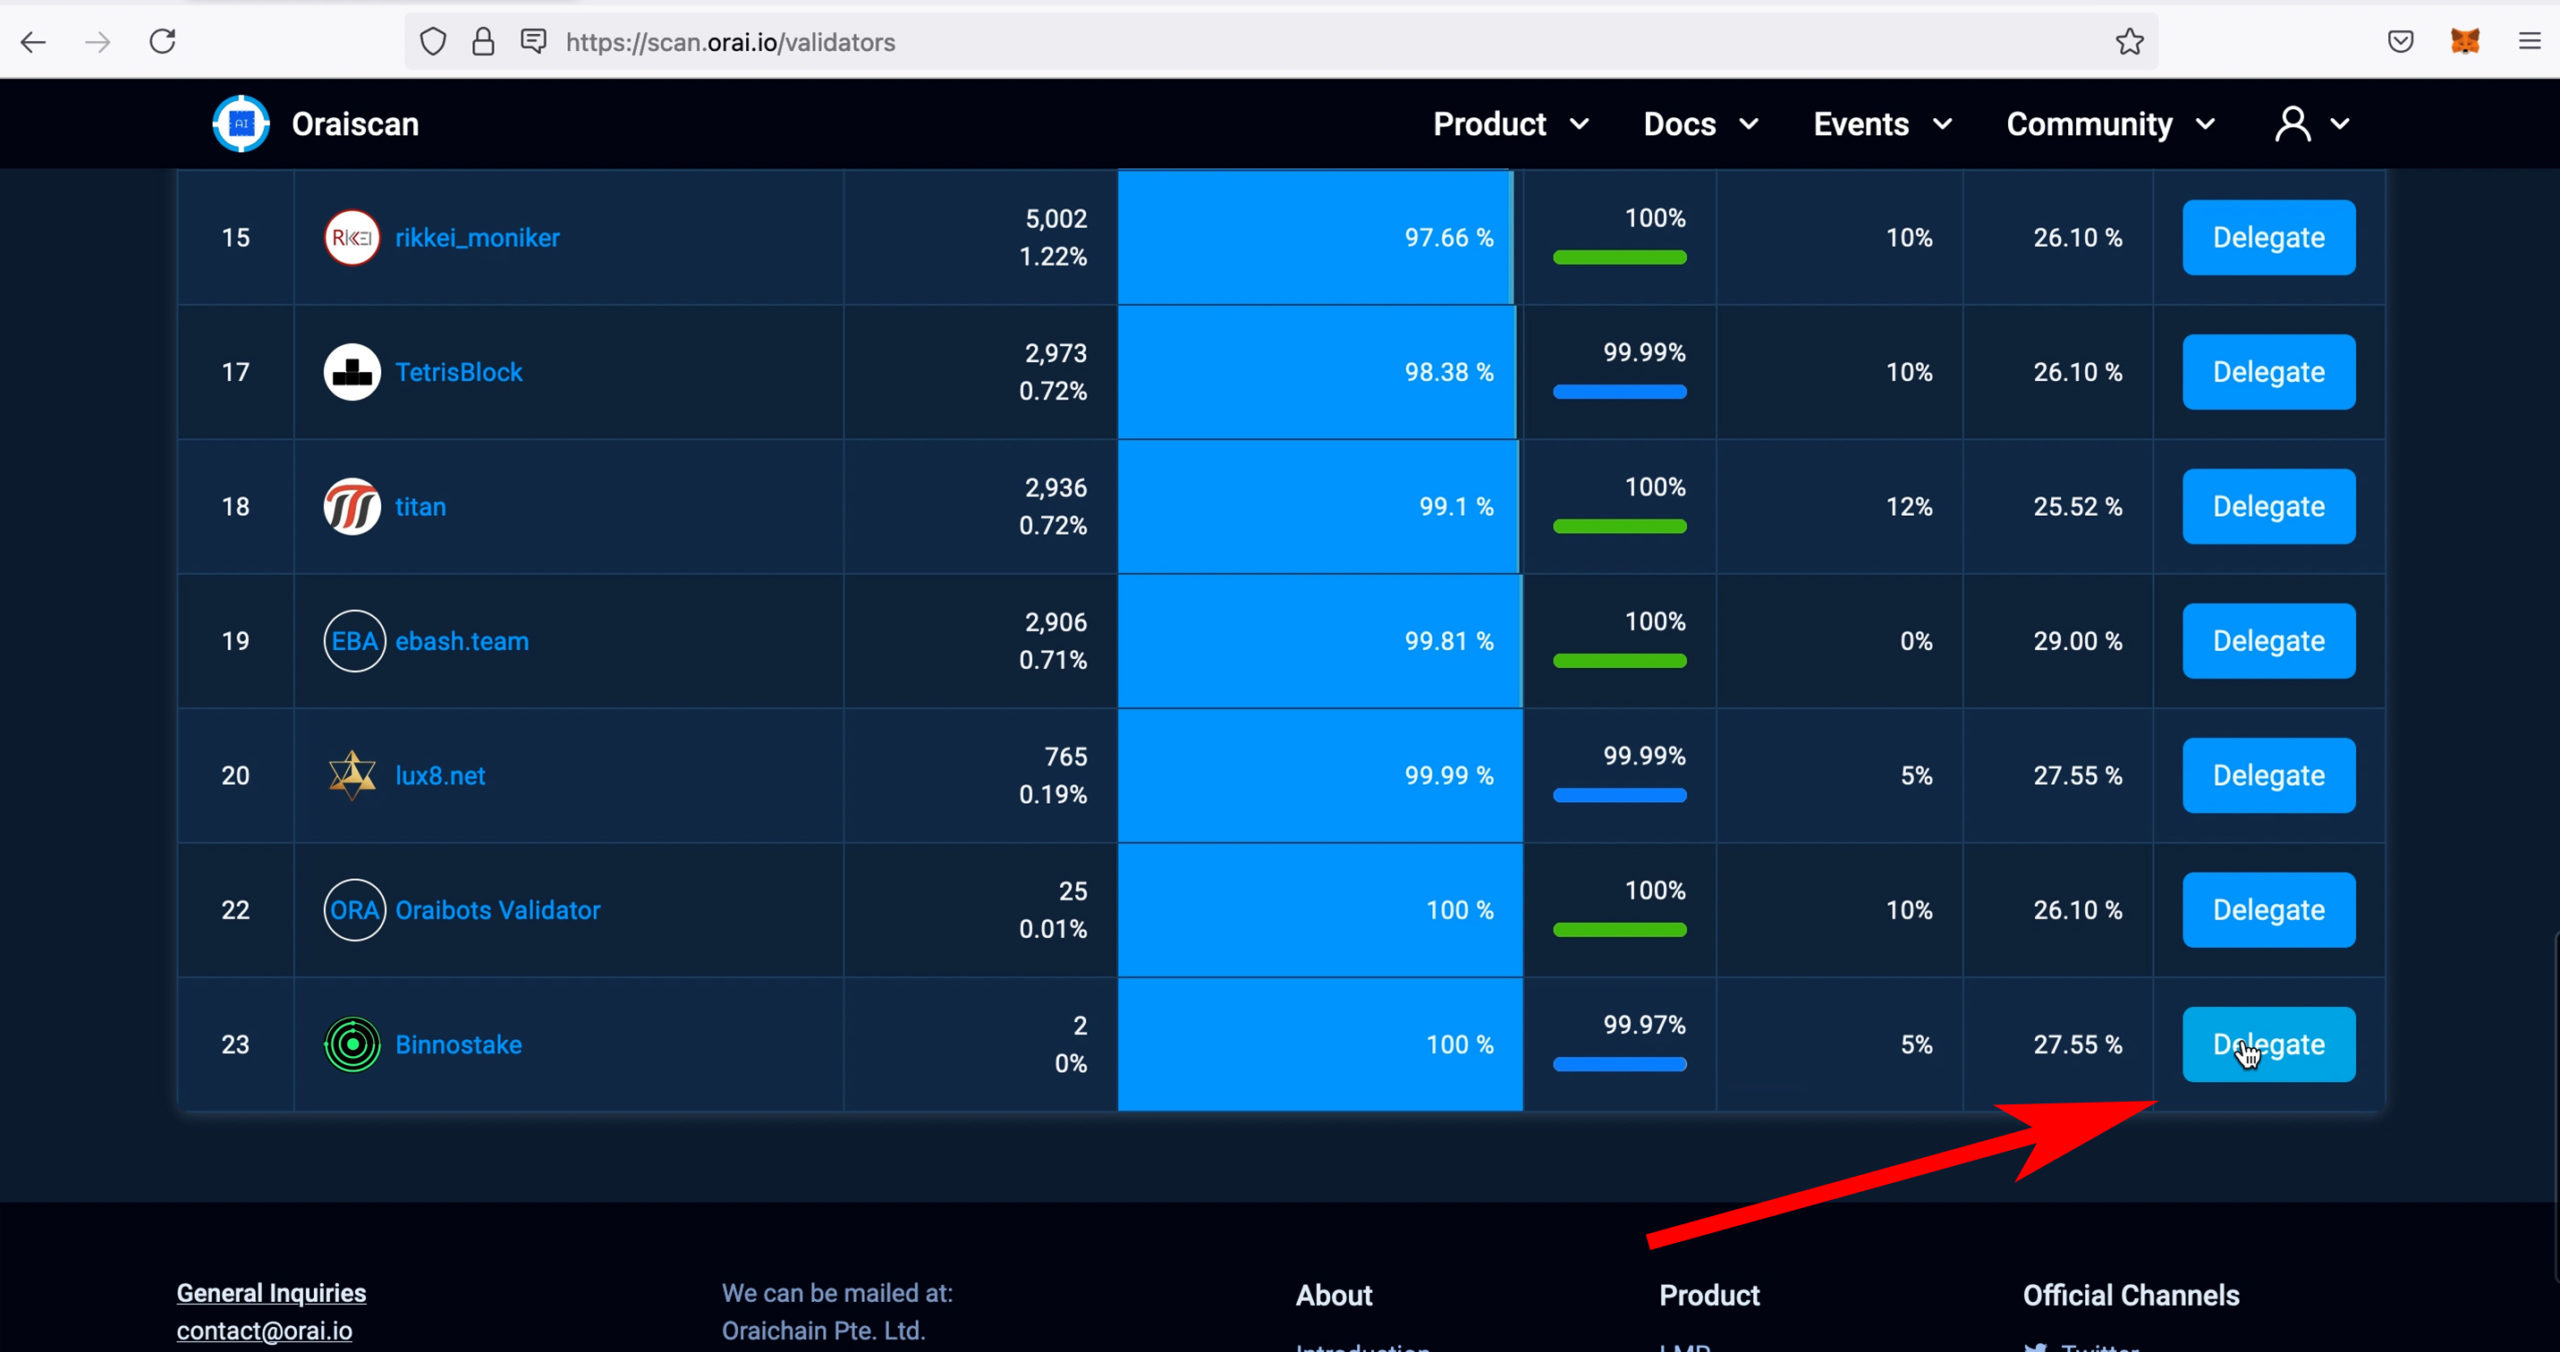This screenshot has width=2560, height=1352.
Task: Click the contact@orai.io email link
Action: (264, 1331)
